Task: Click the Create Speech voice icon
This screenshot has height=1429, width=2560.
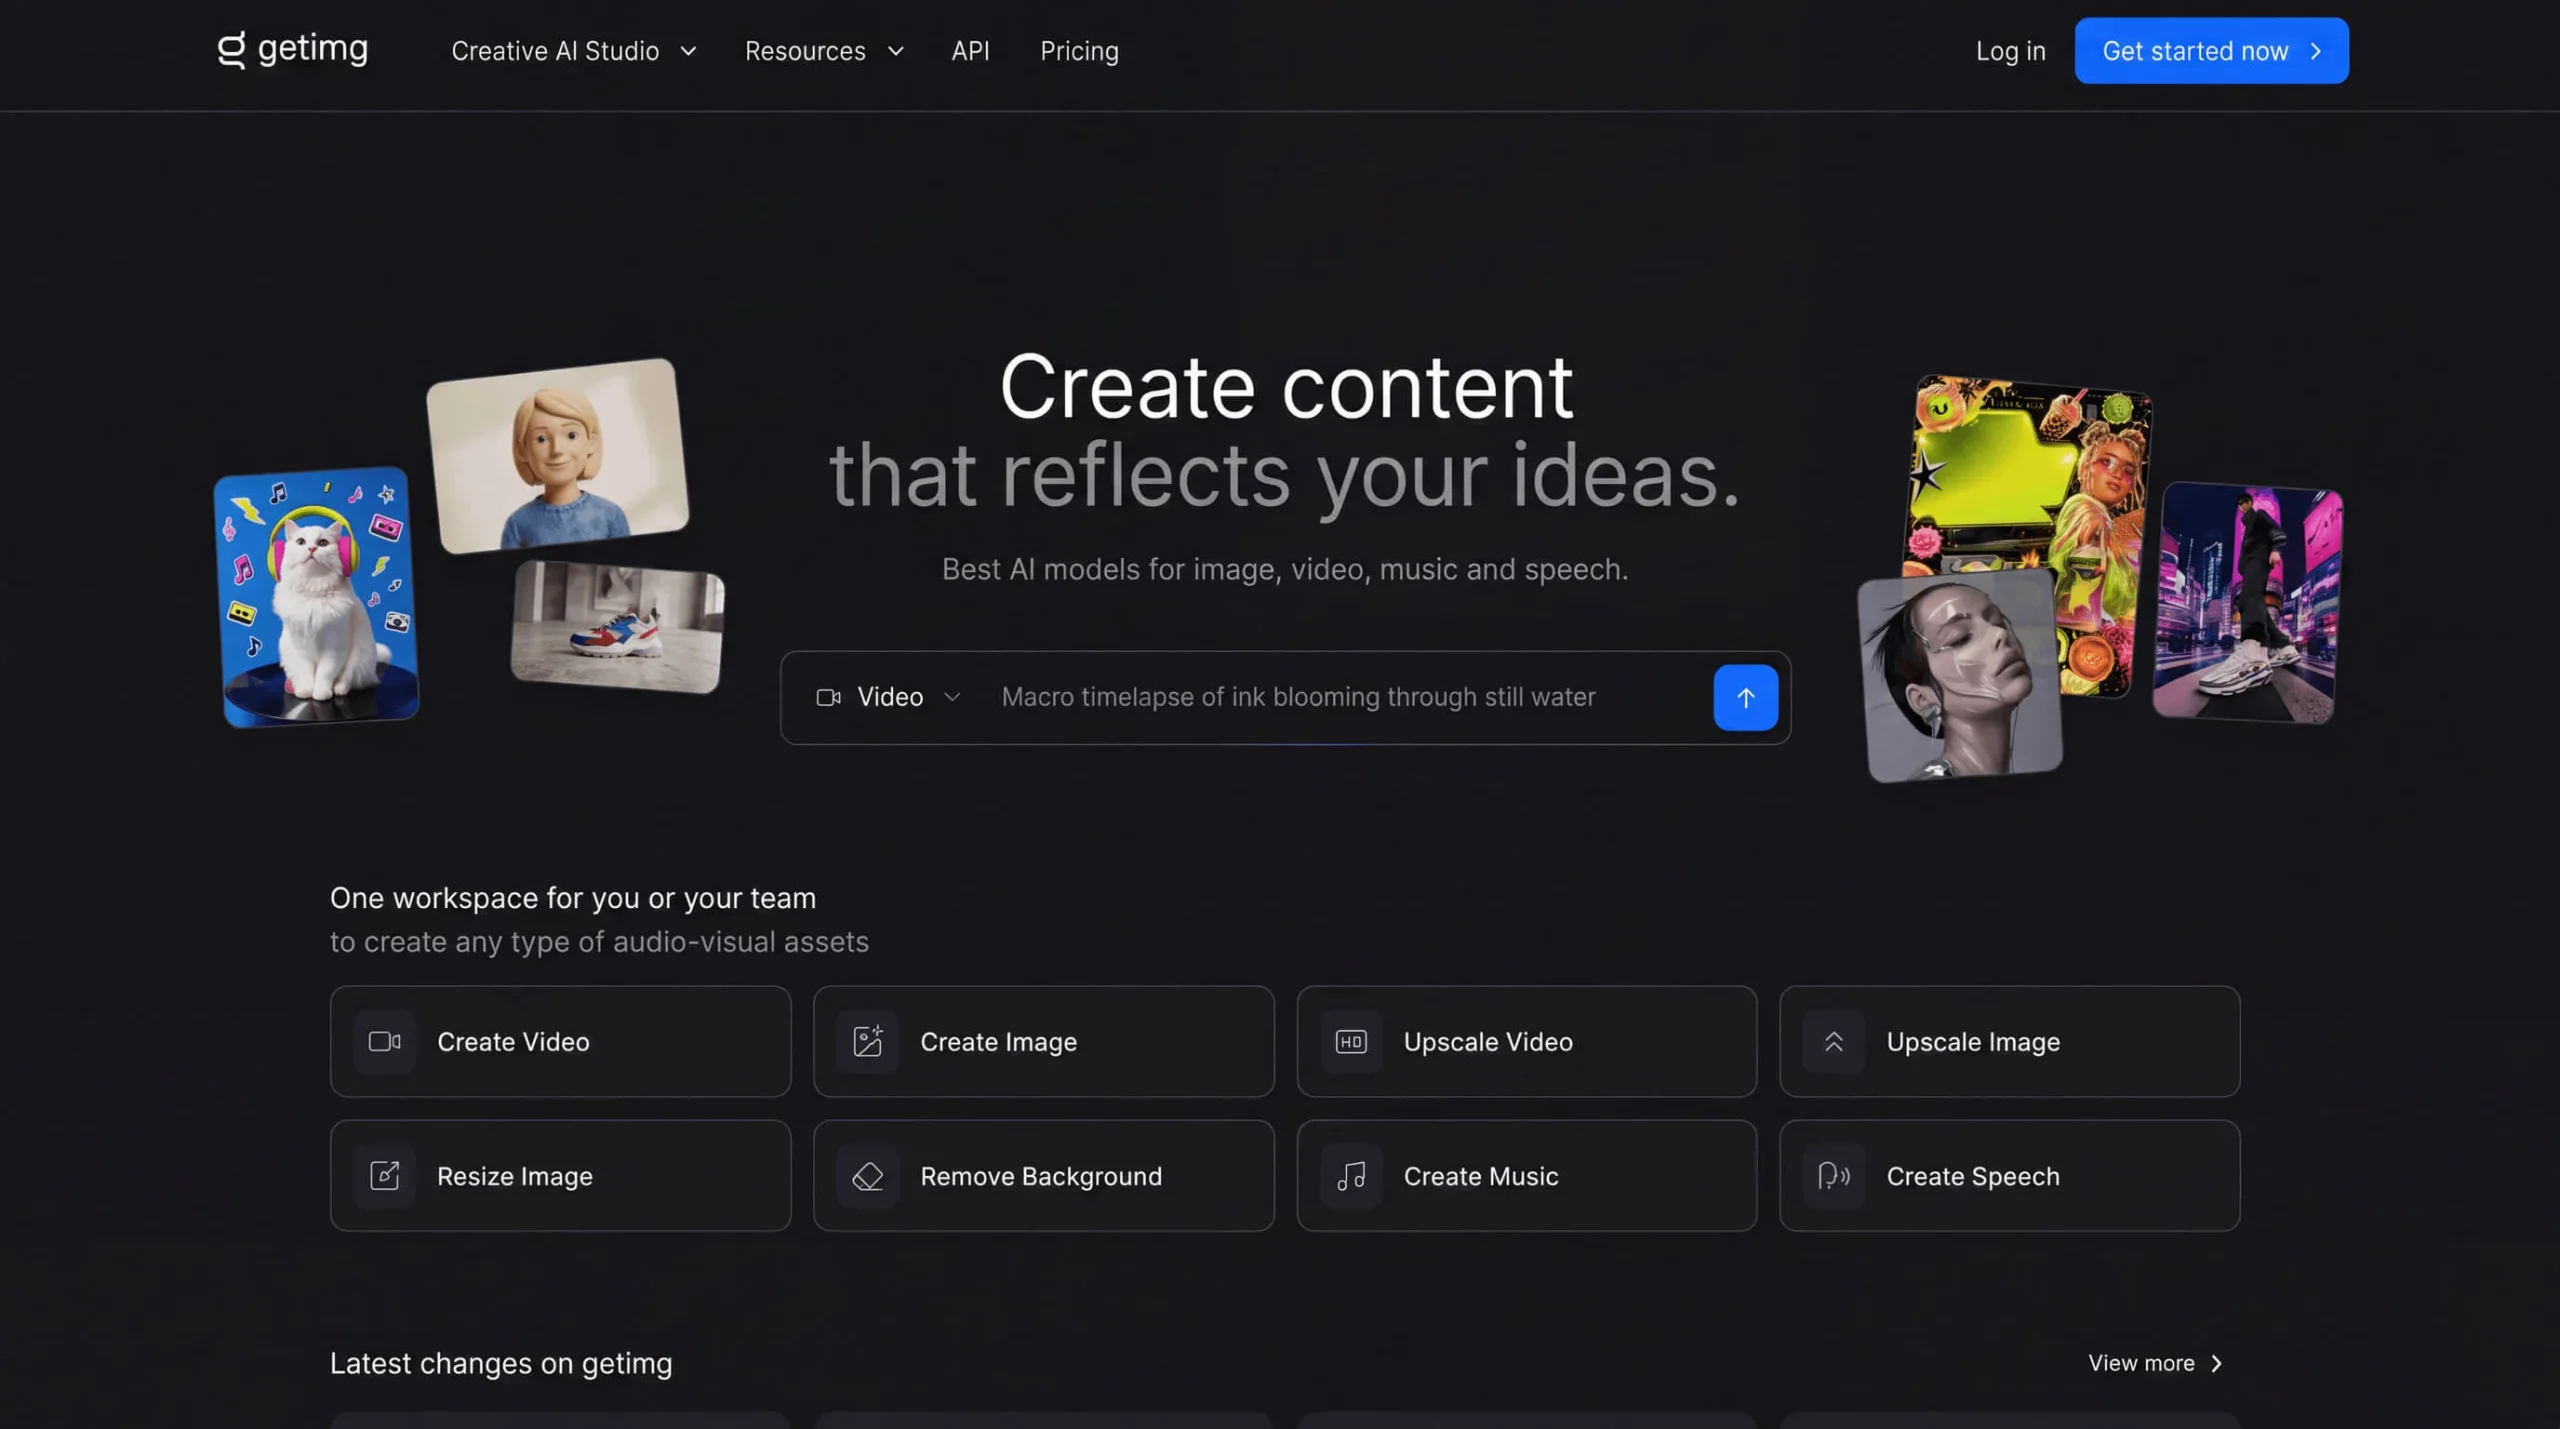Action: pos(1833,1175)
